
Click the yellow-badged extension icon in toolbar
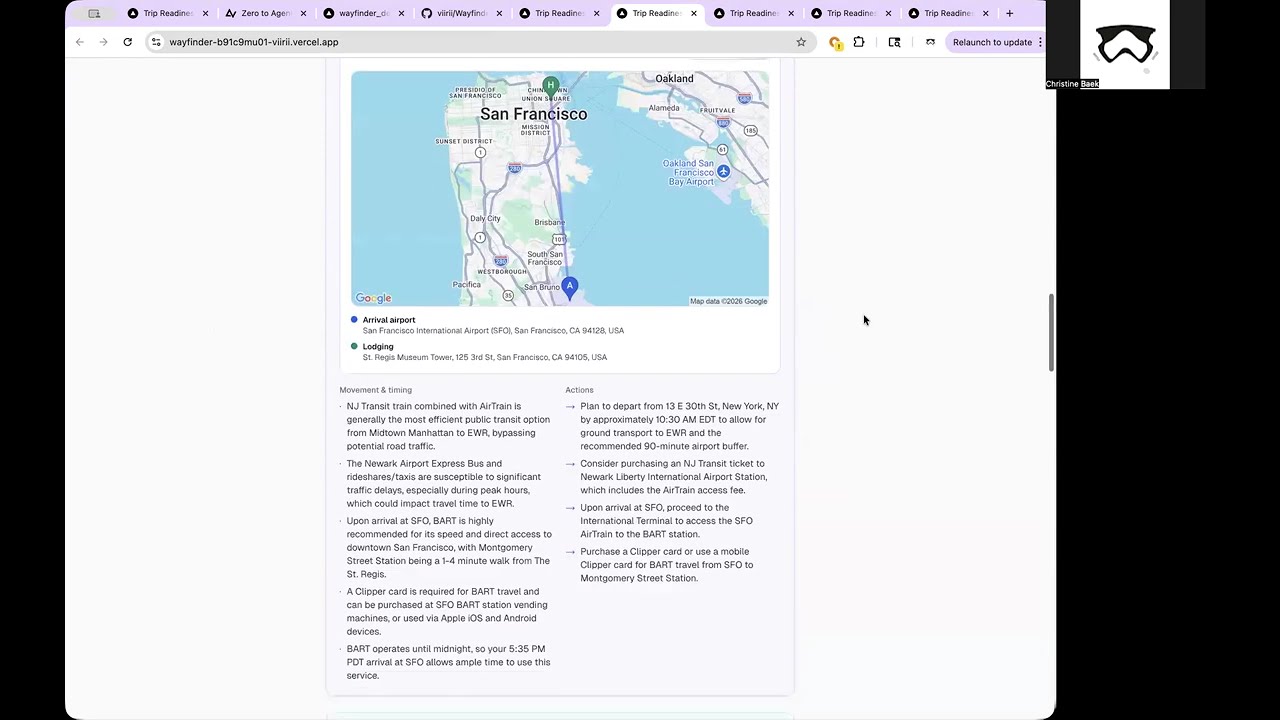pyautogui.click(x=835, y=42)
